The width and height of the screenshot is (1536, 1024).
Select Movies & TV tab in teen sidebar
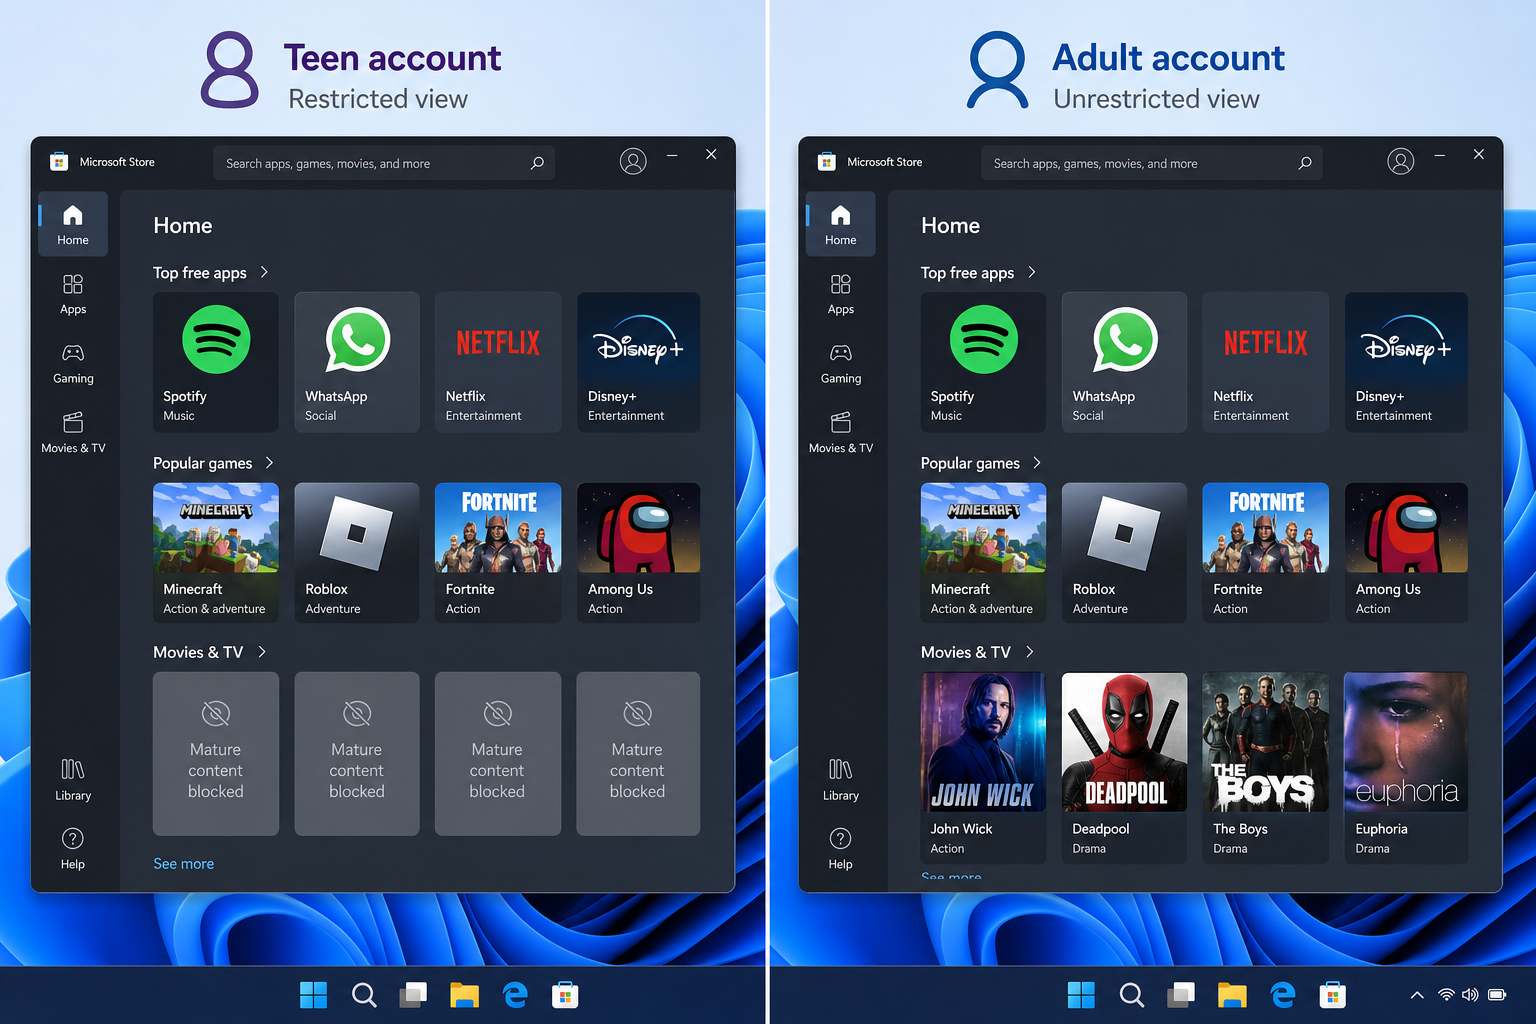73,433
